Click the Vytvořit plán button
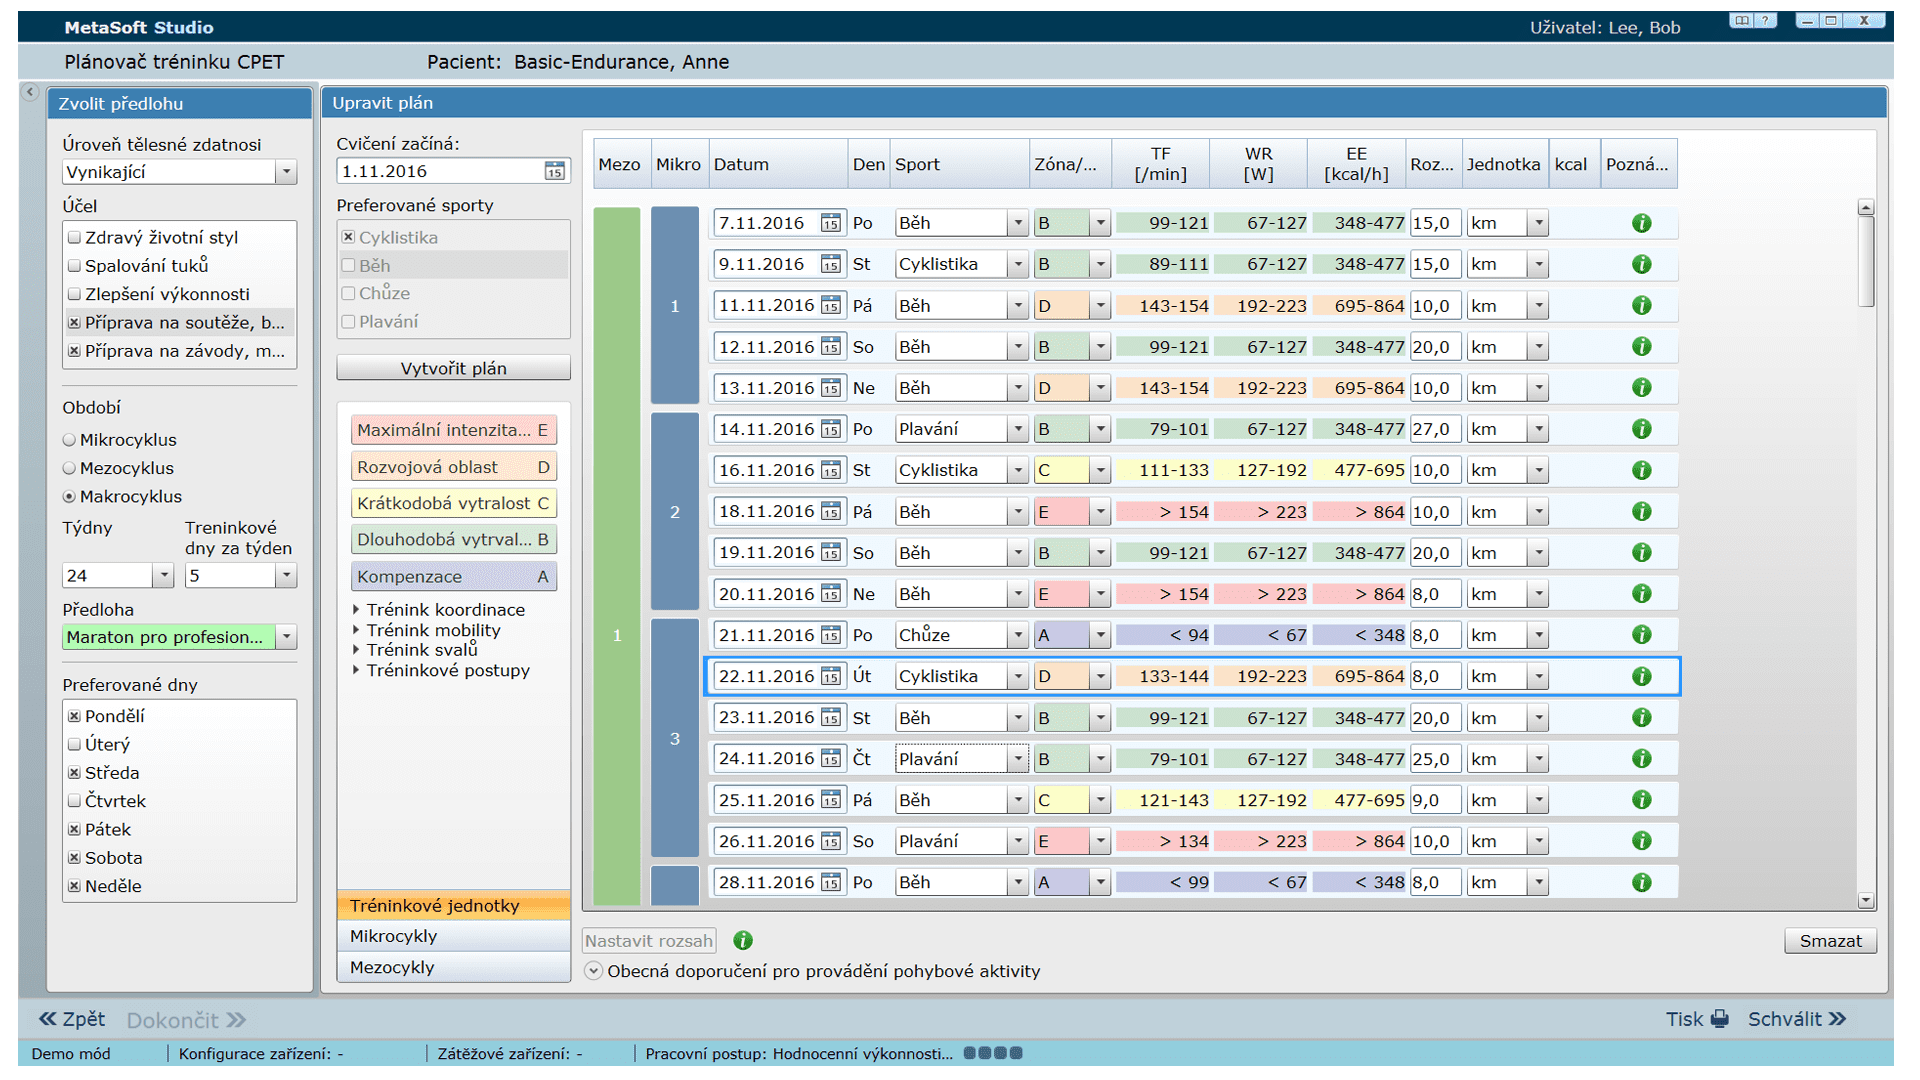The height and width of the screenshot is (1080, 1920). click(453, 368)
